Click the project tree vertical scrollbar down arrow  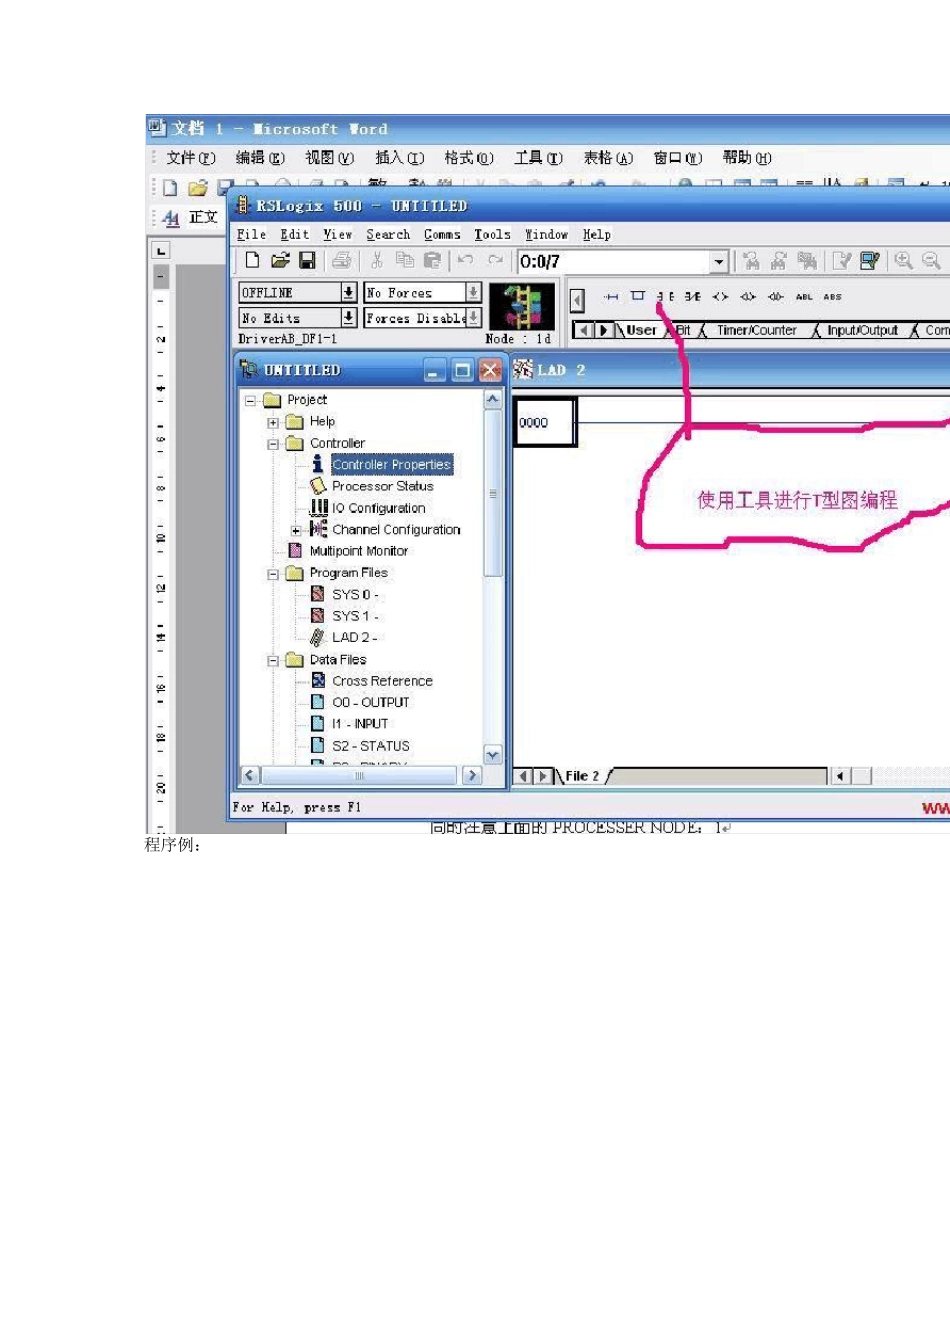pos(492,754)
